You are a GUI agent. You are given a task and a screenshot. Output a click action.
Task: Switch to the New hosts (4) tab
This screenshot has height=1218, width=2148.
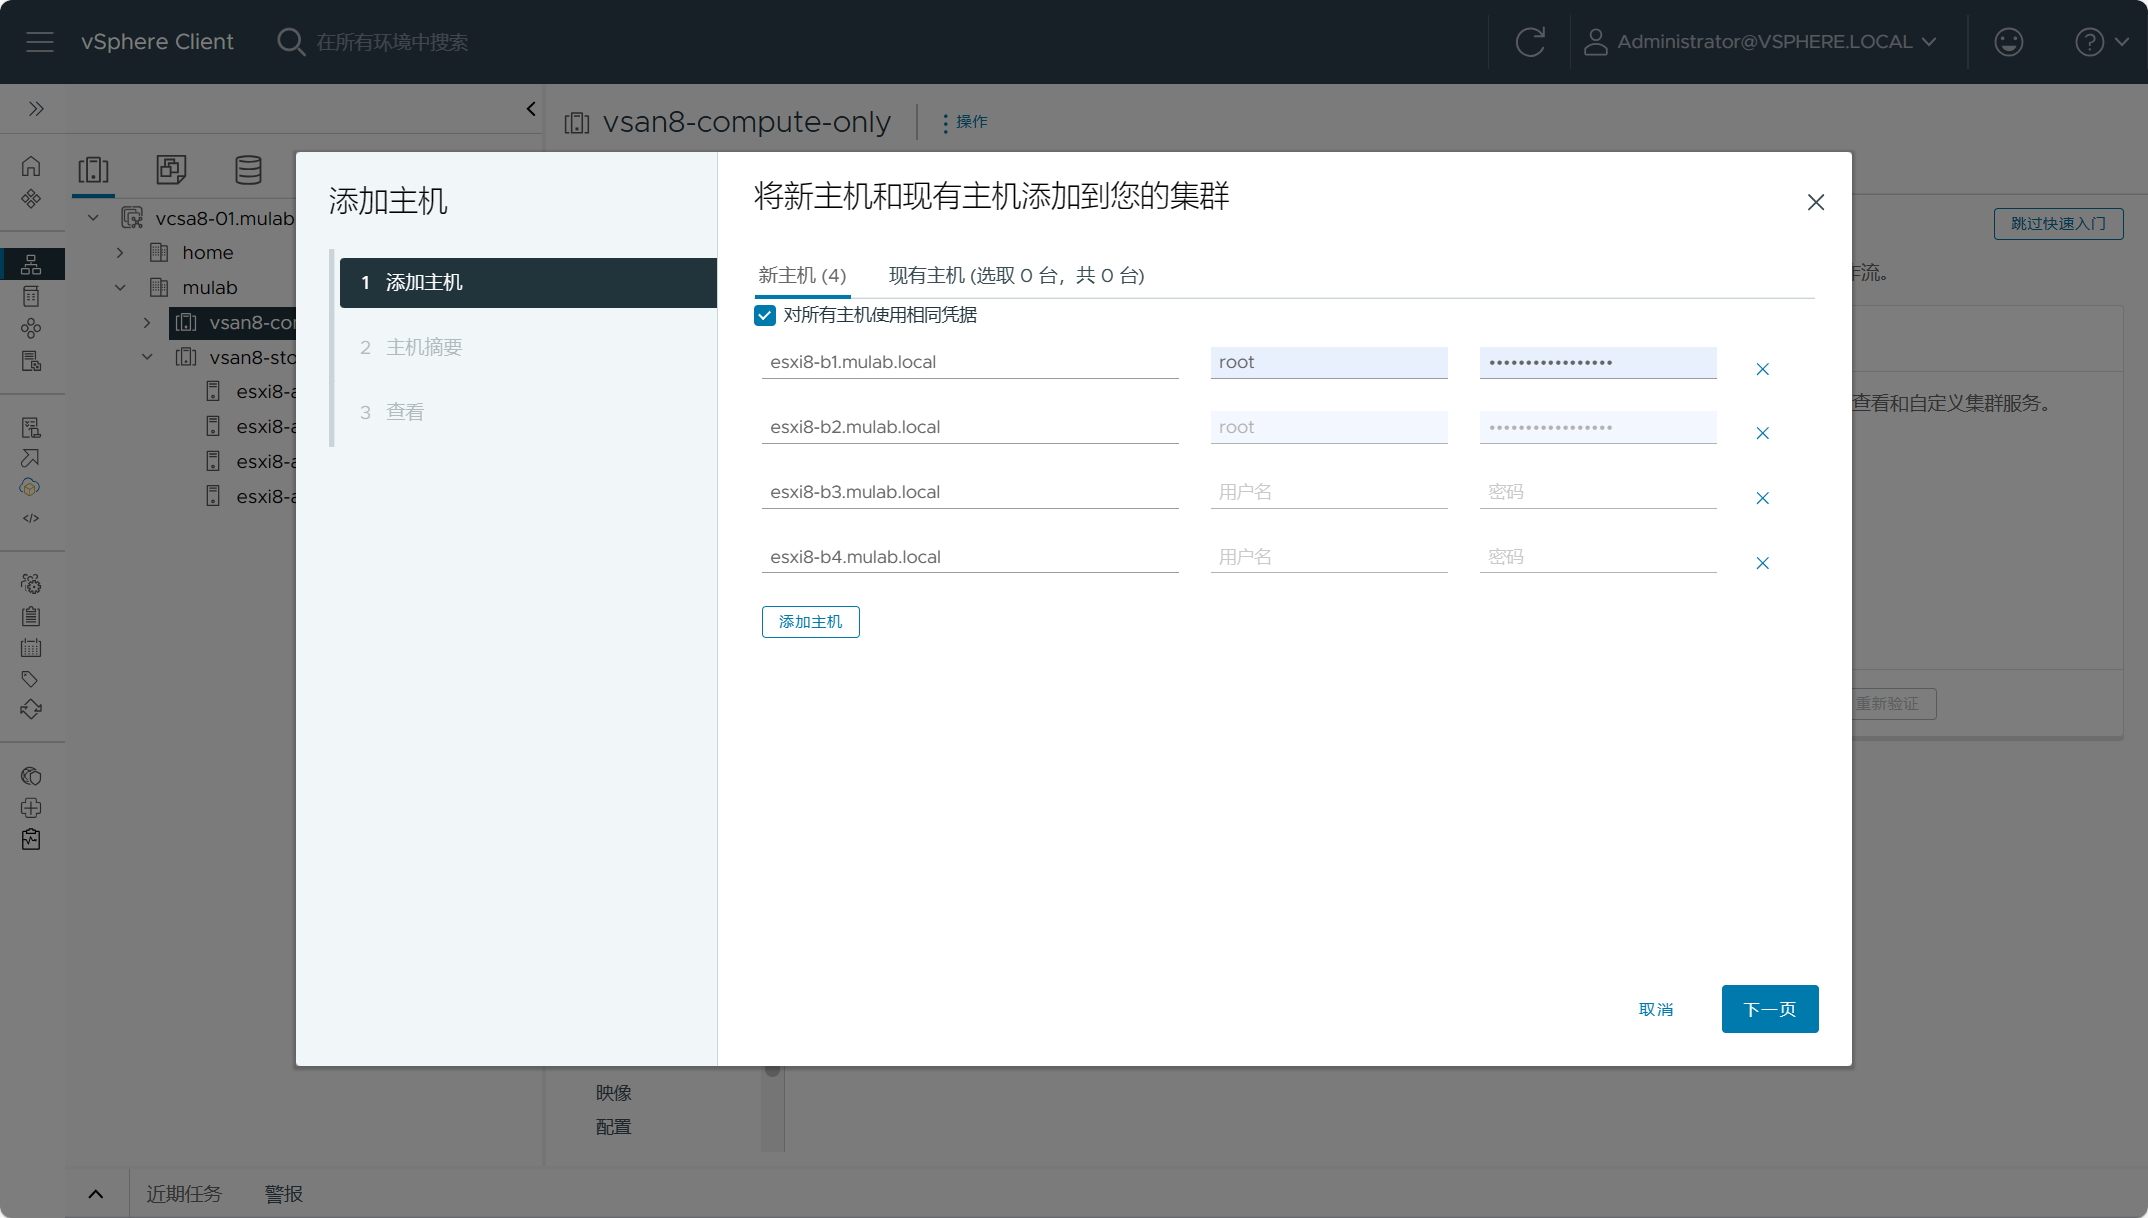[x=802, y=275]
